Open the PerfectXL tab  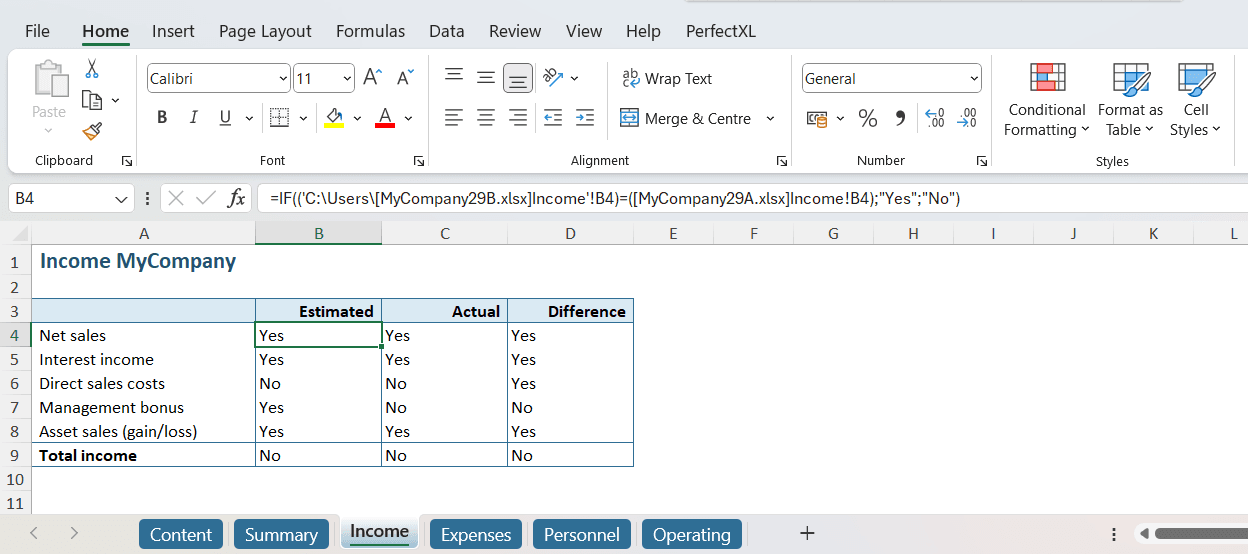tap(720, 31)
